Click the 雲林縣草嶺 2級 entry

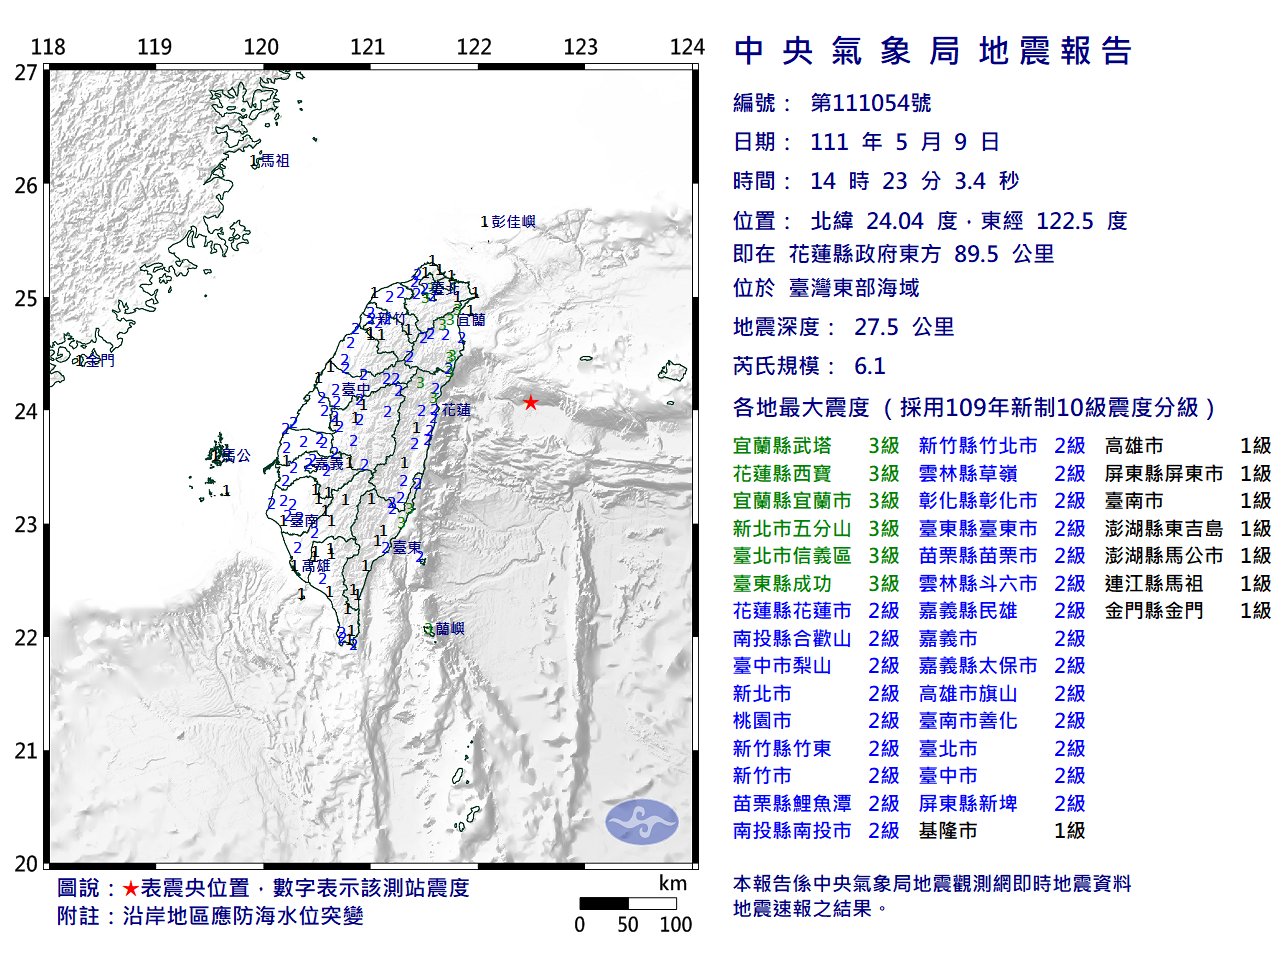[1002, 473]
